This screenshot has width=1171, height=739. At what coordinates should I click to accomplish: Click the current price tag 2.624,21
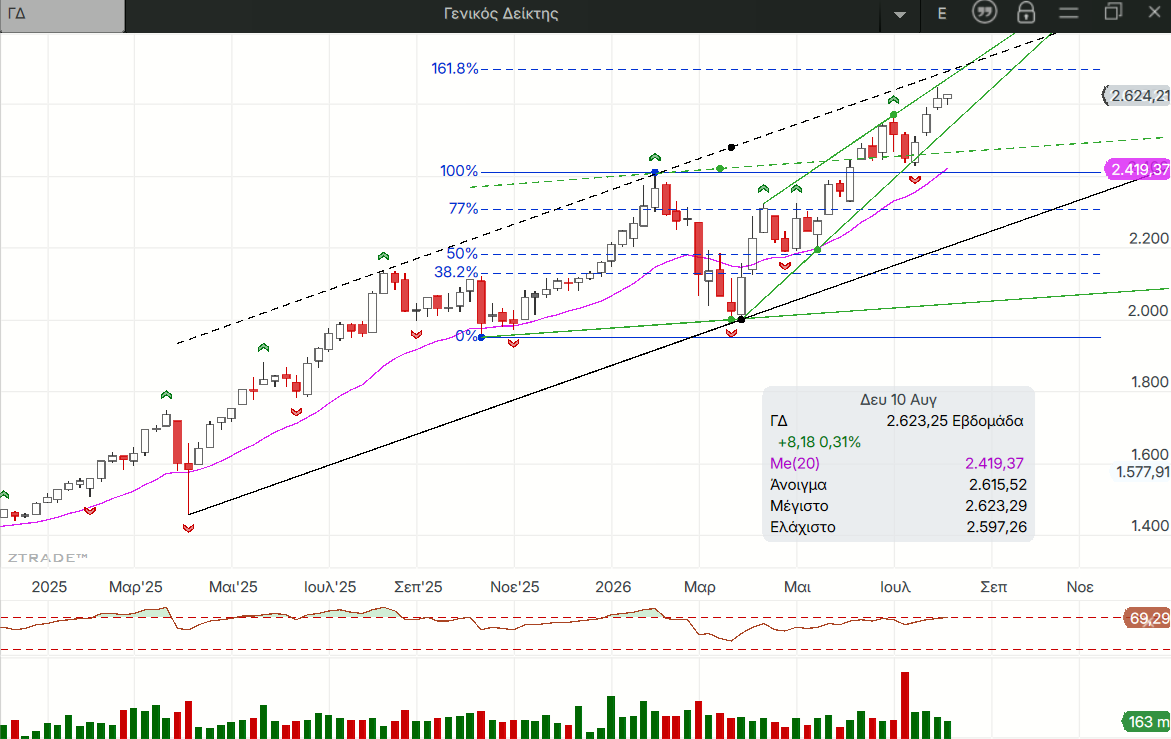[1137, 96]
